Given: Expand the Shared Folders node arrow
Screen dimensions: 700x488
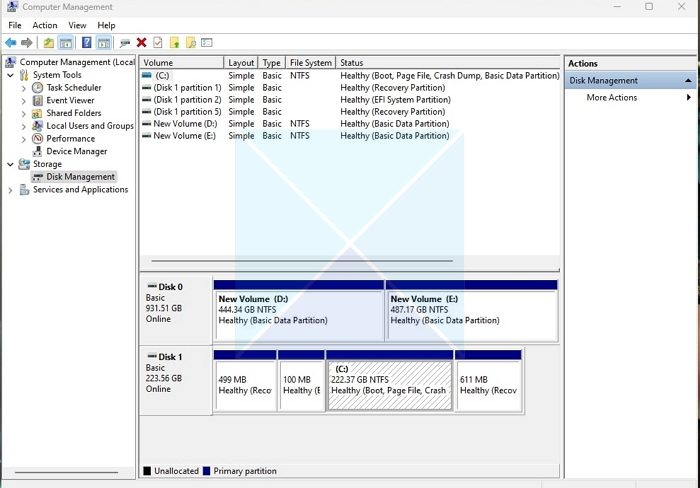Looking at the screenshot, I should coord(24,113).
